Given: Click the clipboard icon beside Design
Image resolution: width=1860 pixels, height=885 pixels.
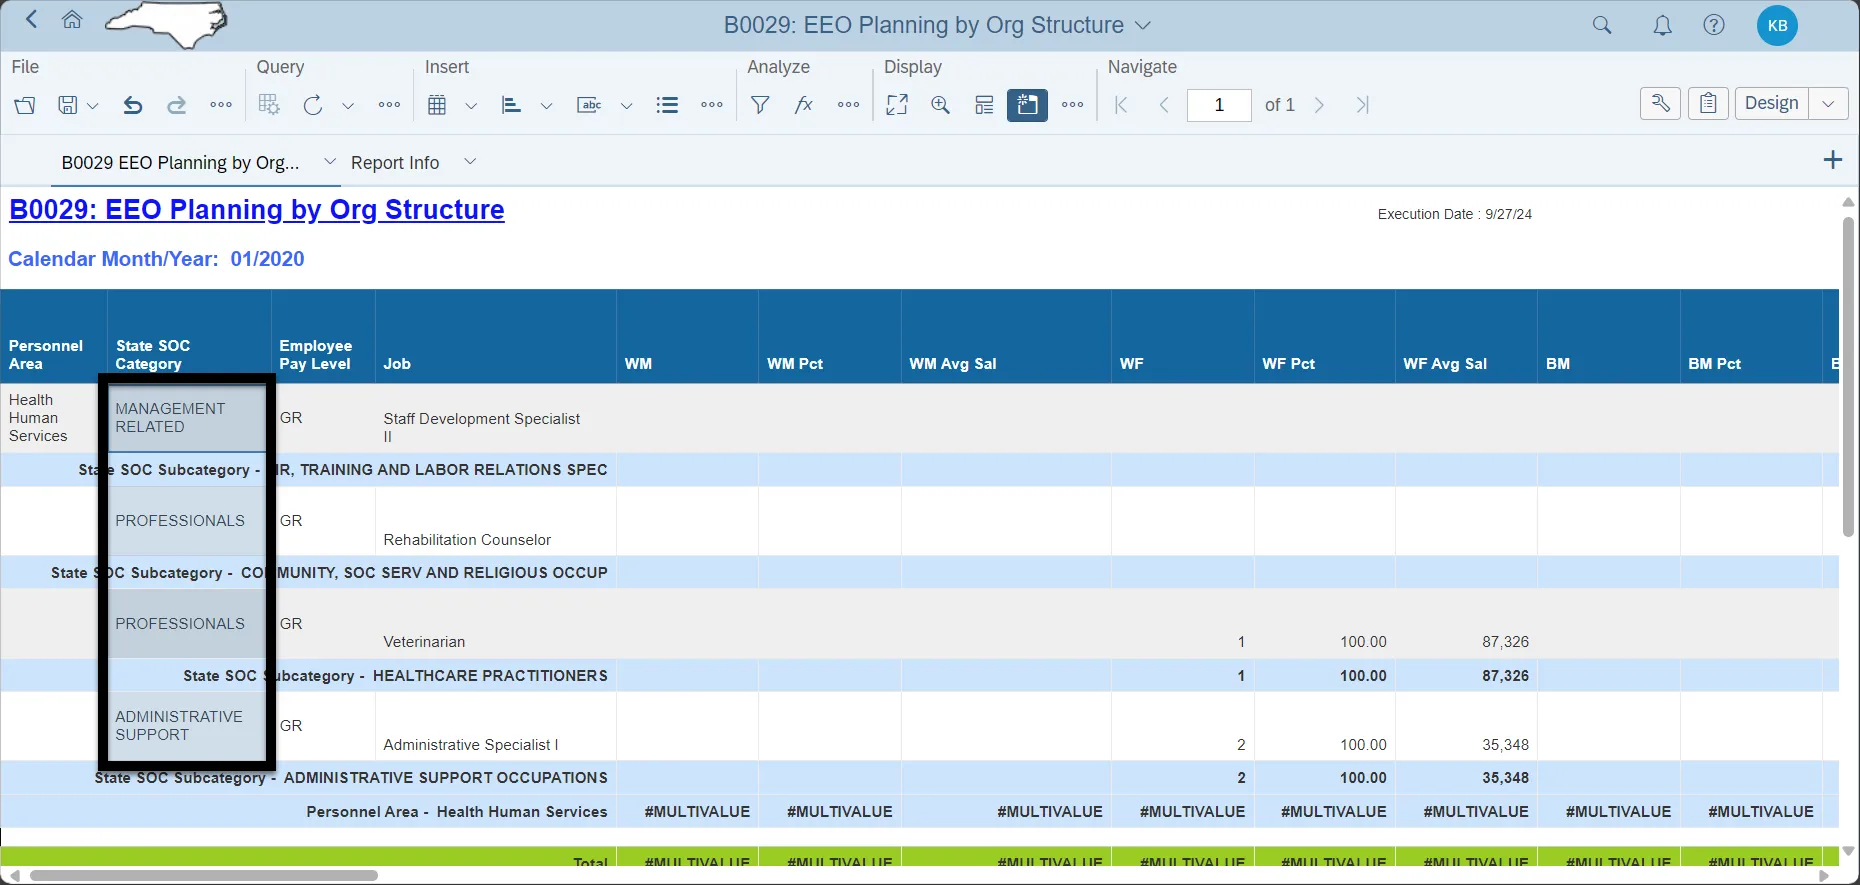Looking at the screenshot, I should point(1708,103).
